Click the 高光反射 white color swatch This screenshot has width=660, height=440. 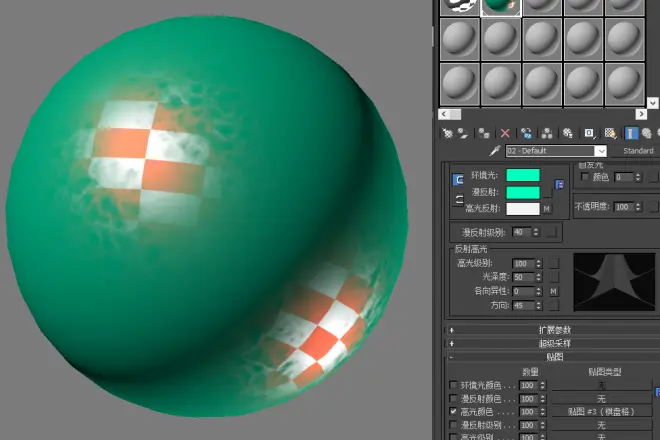(x=523, y=208)
